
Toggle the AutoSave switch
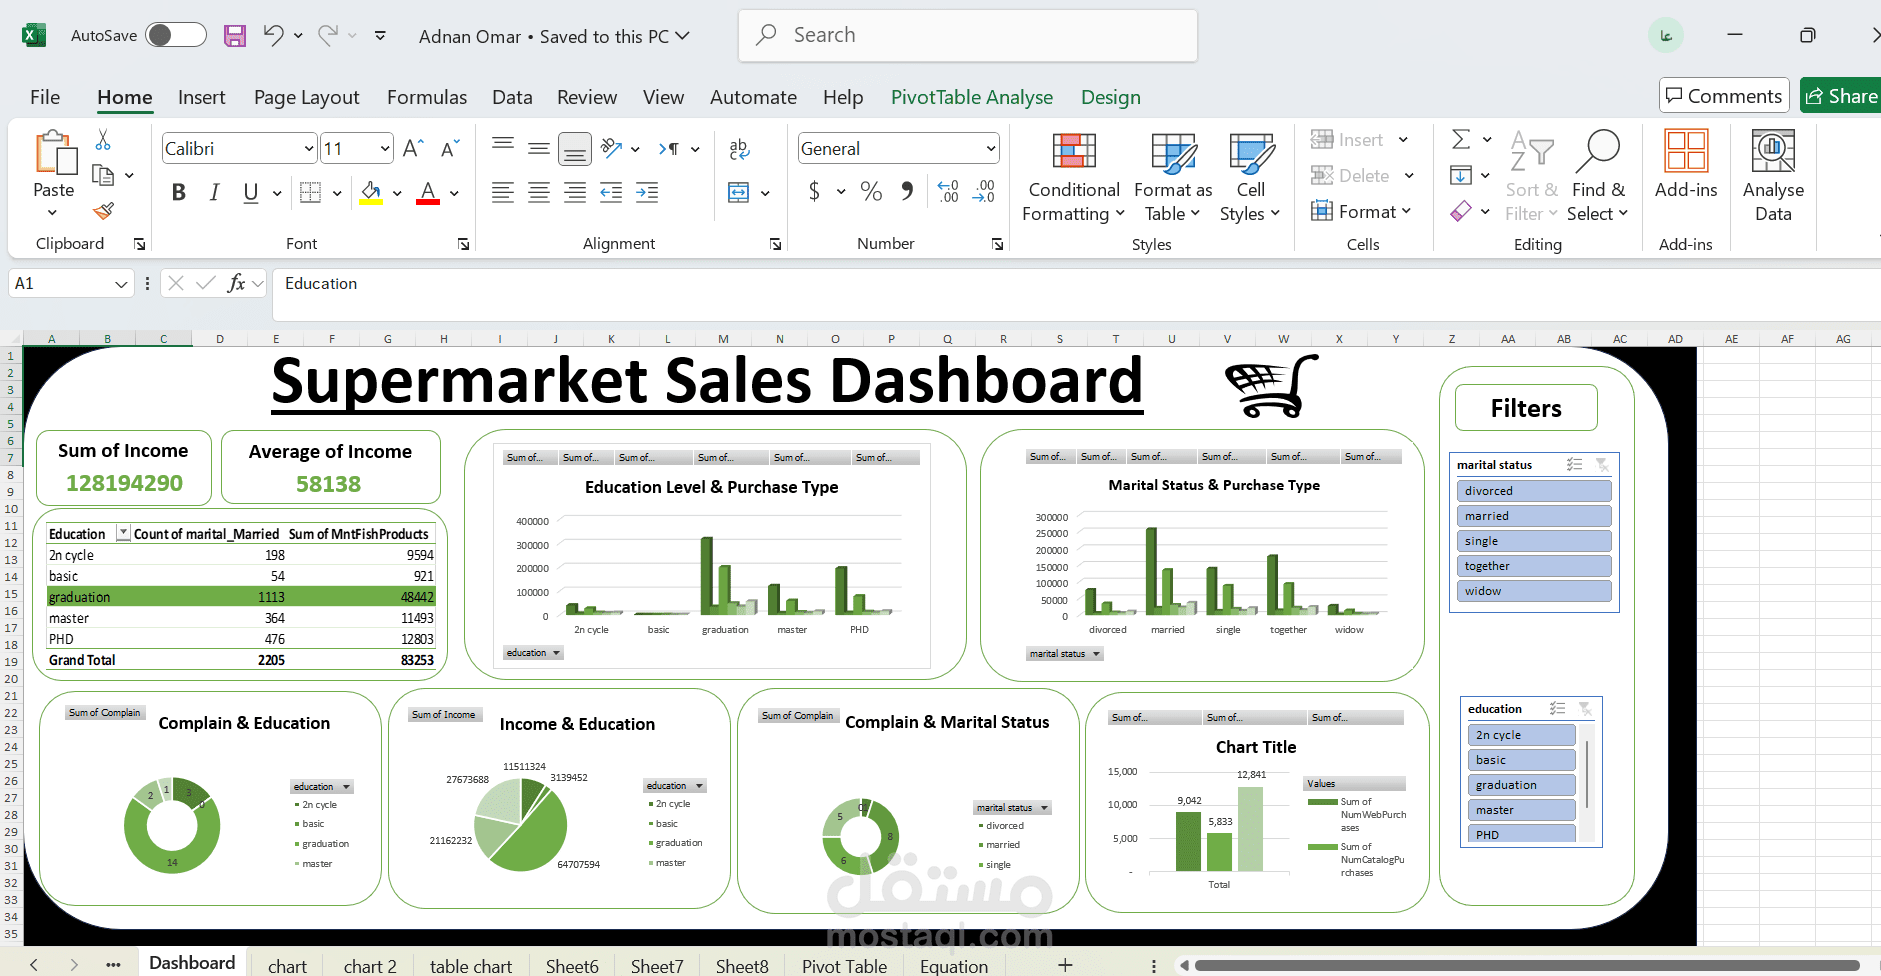(175, 35)
